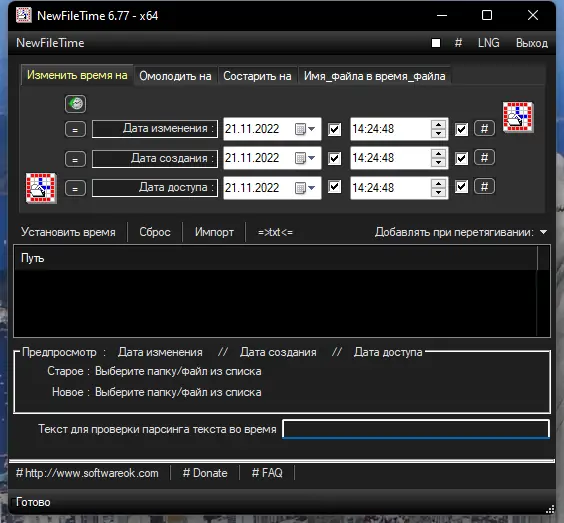564x523 pixels.
Task: Toggle time checkbox for Дата изменения
Action: [461, 129]
